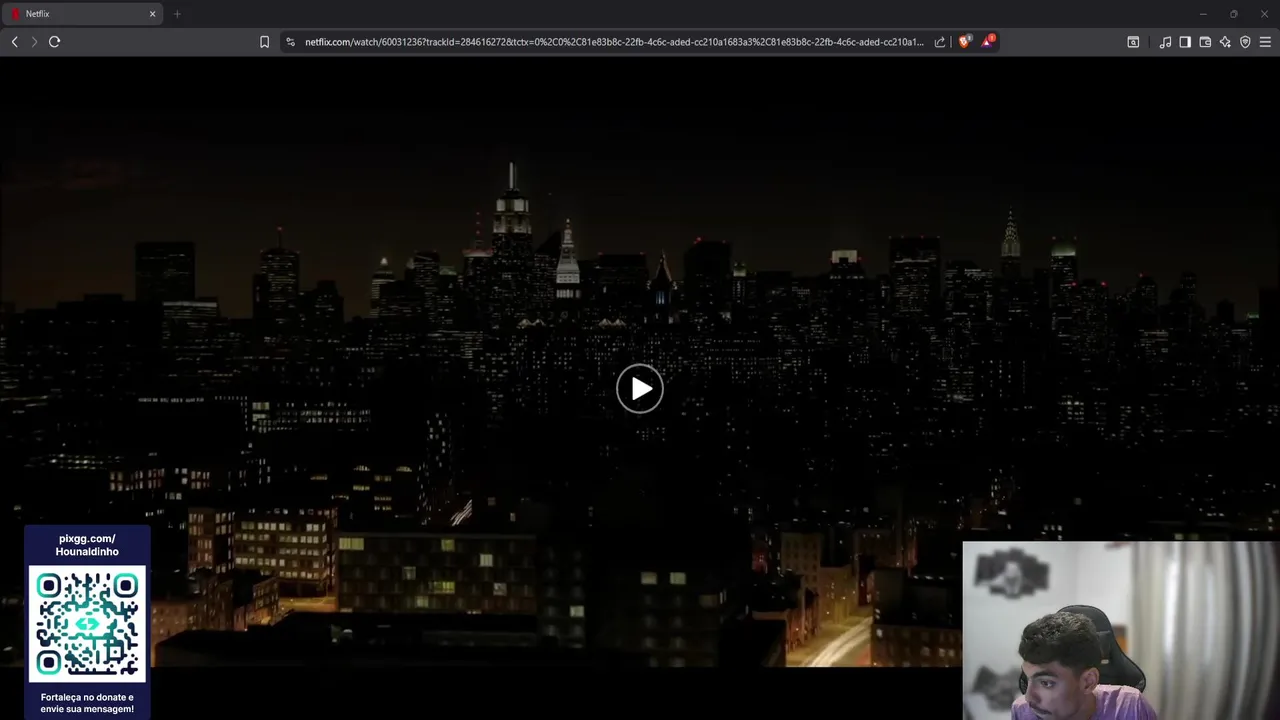Open Leo AI sparkle icon

pyautogui.click(x=1225, y=42)
